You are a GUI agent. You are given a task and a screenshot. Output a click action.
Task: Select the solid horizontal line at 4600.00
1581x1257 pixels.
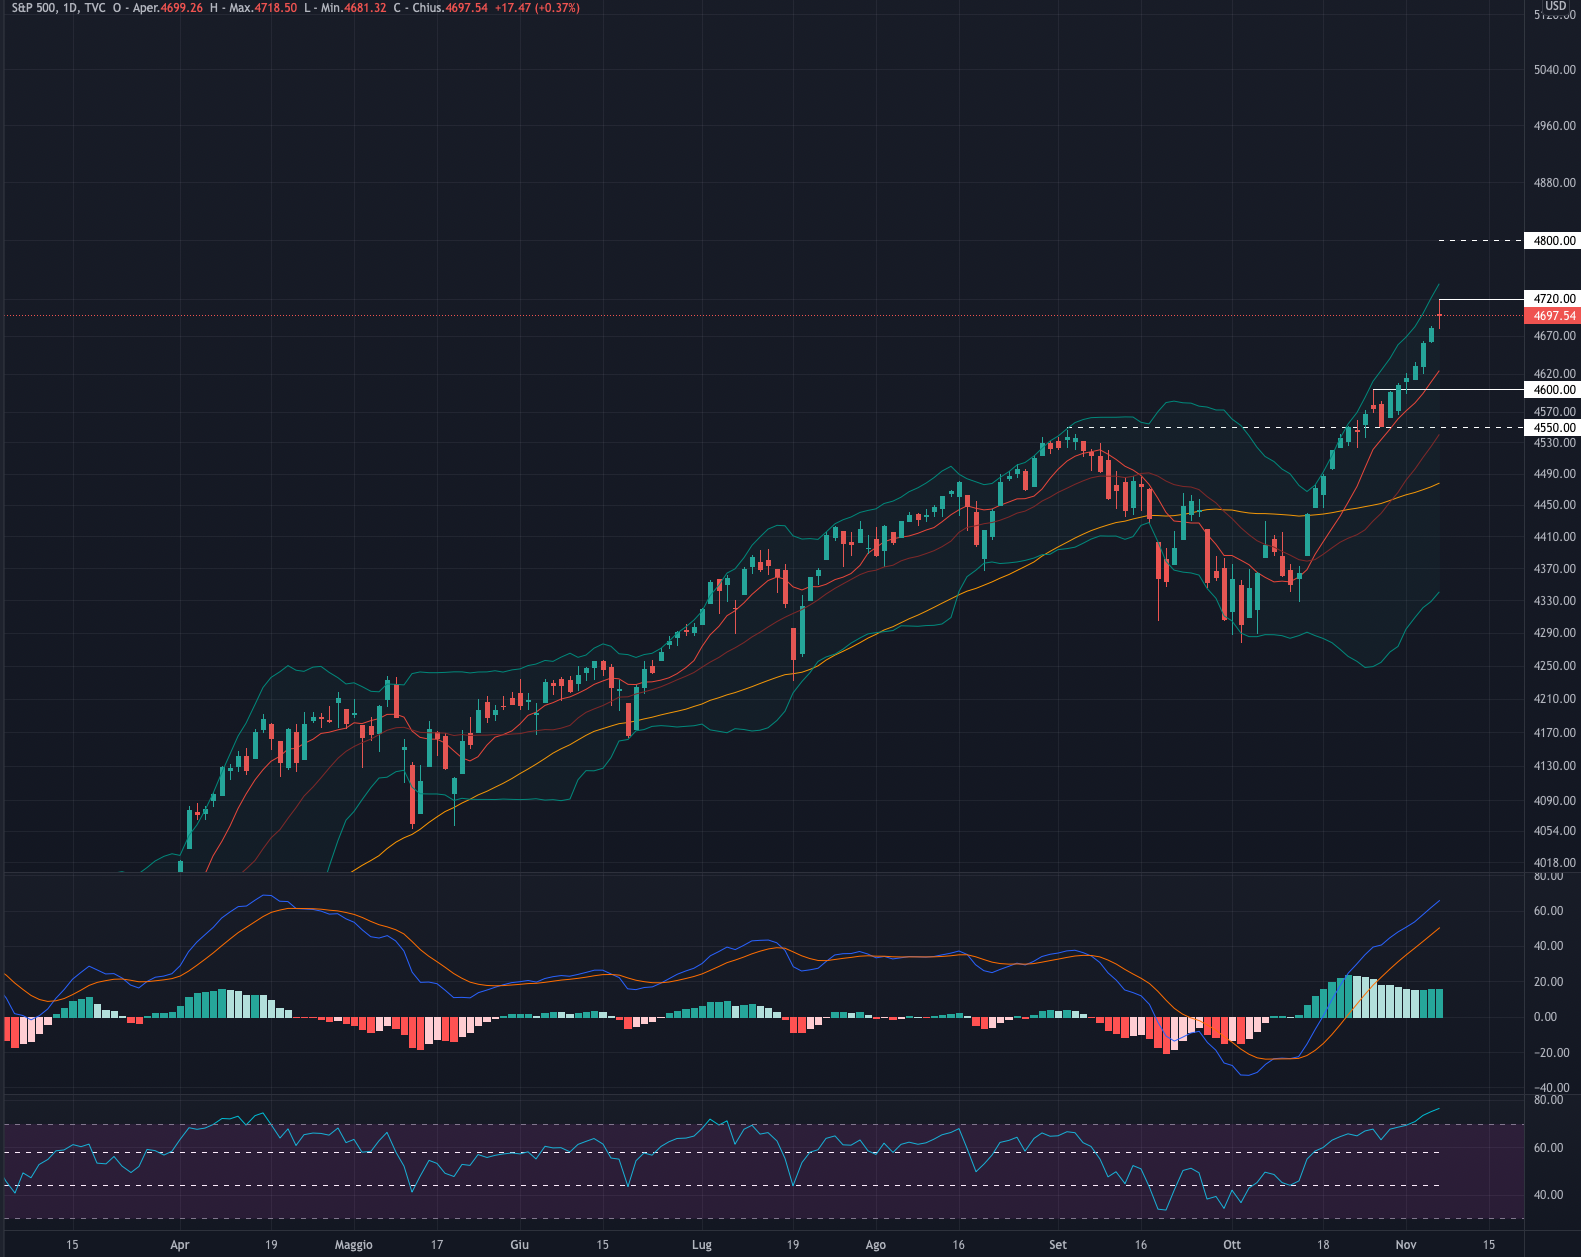point(1447,389)
